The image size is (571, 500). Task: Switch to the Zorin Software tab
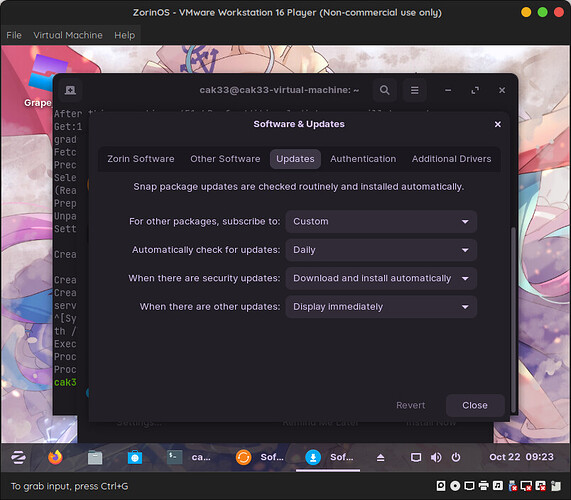(141, 159)
